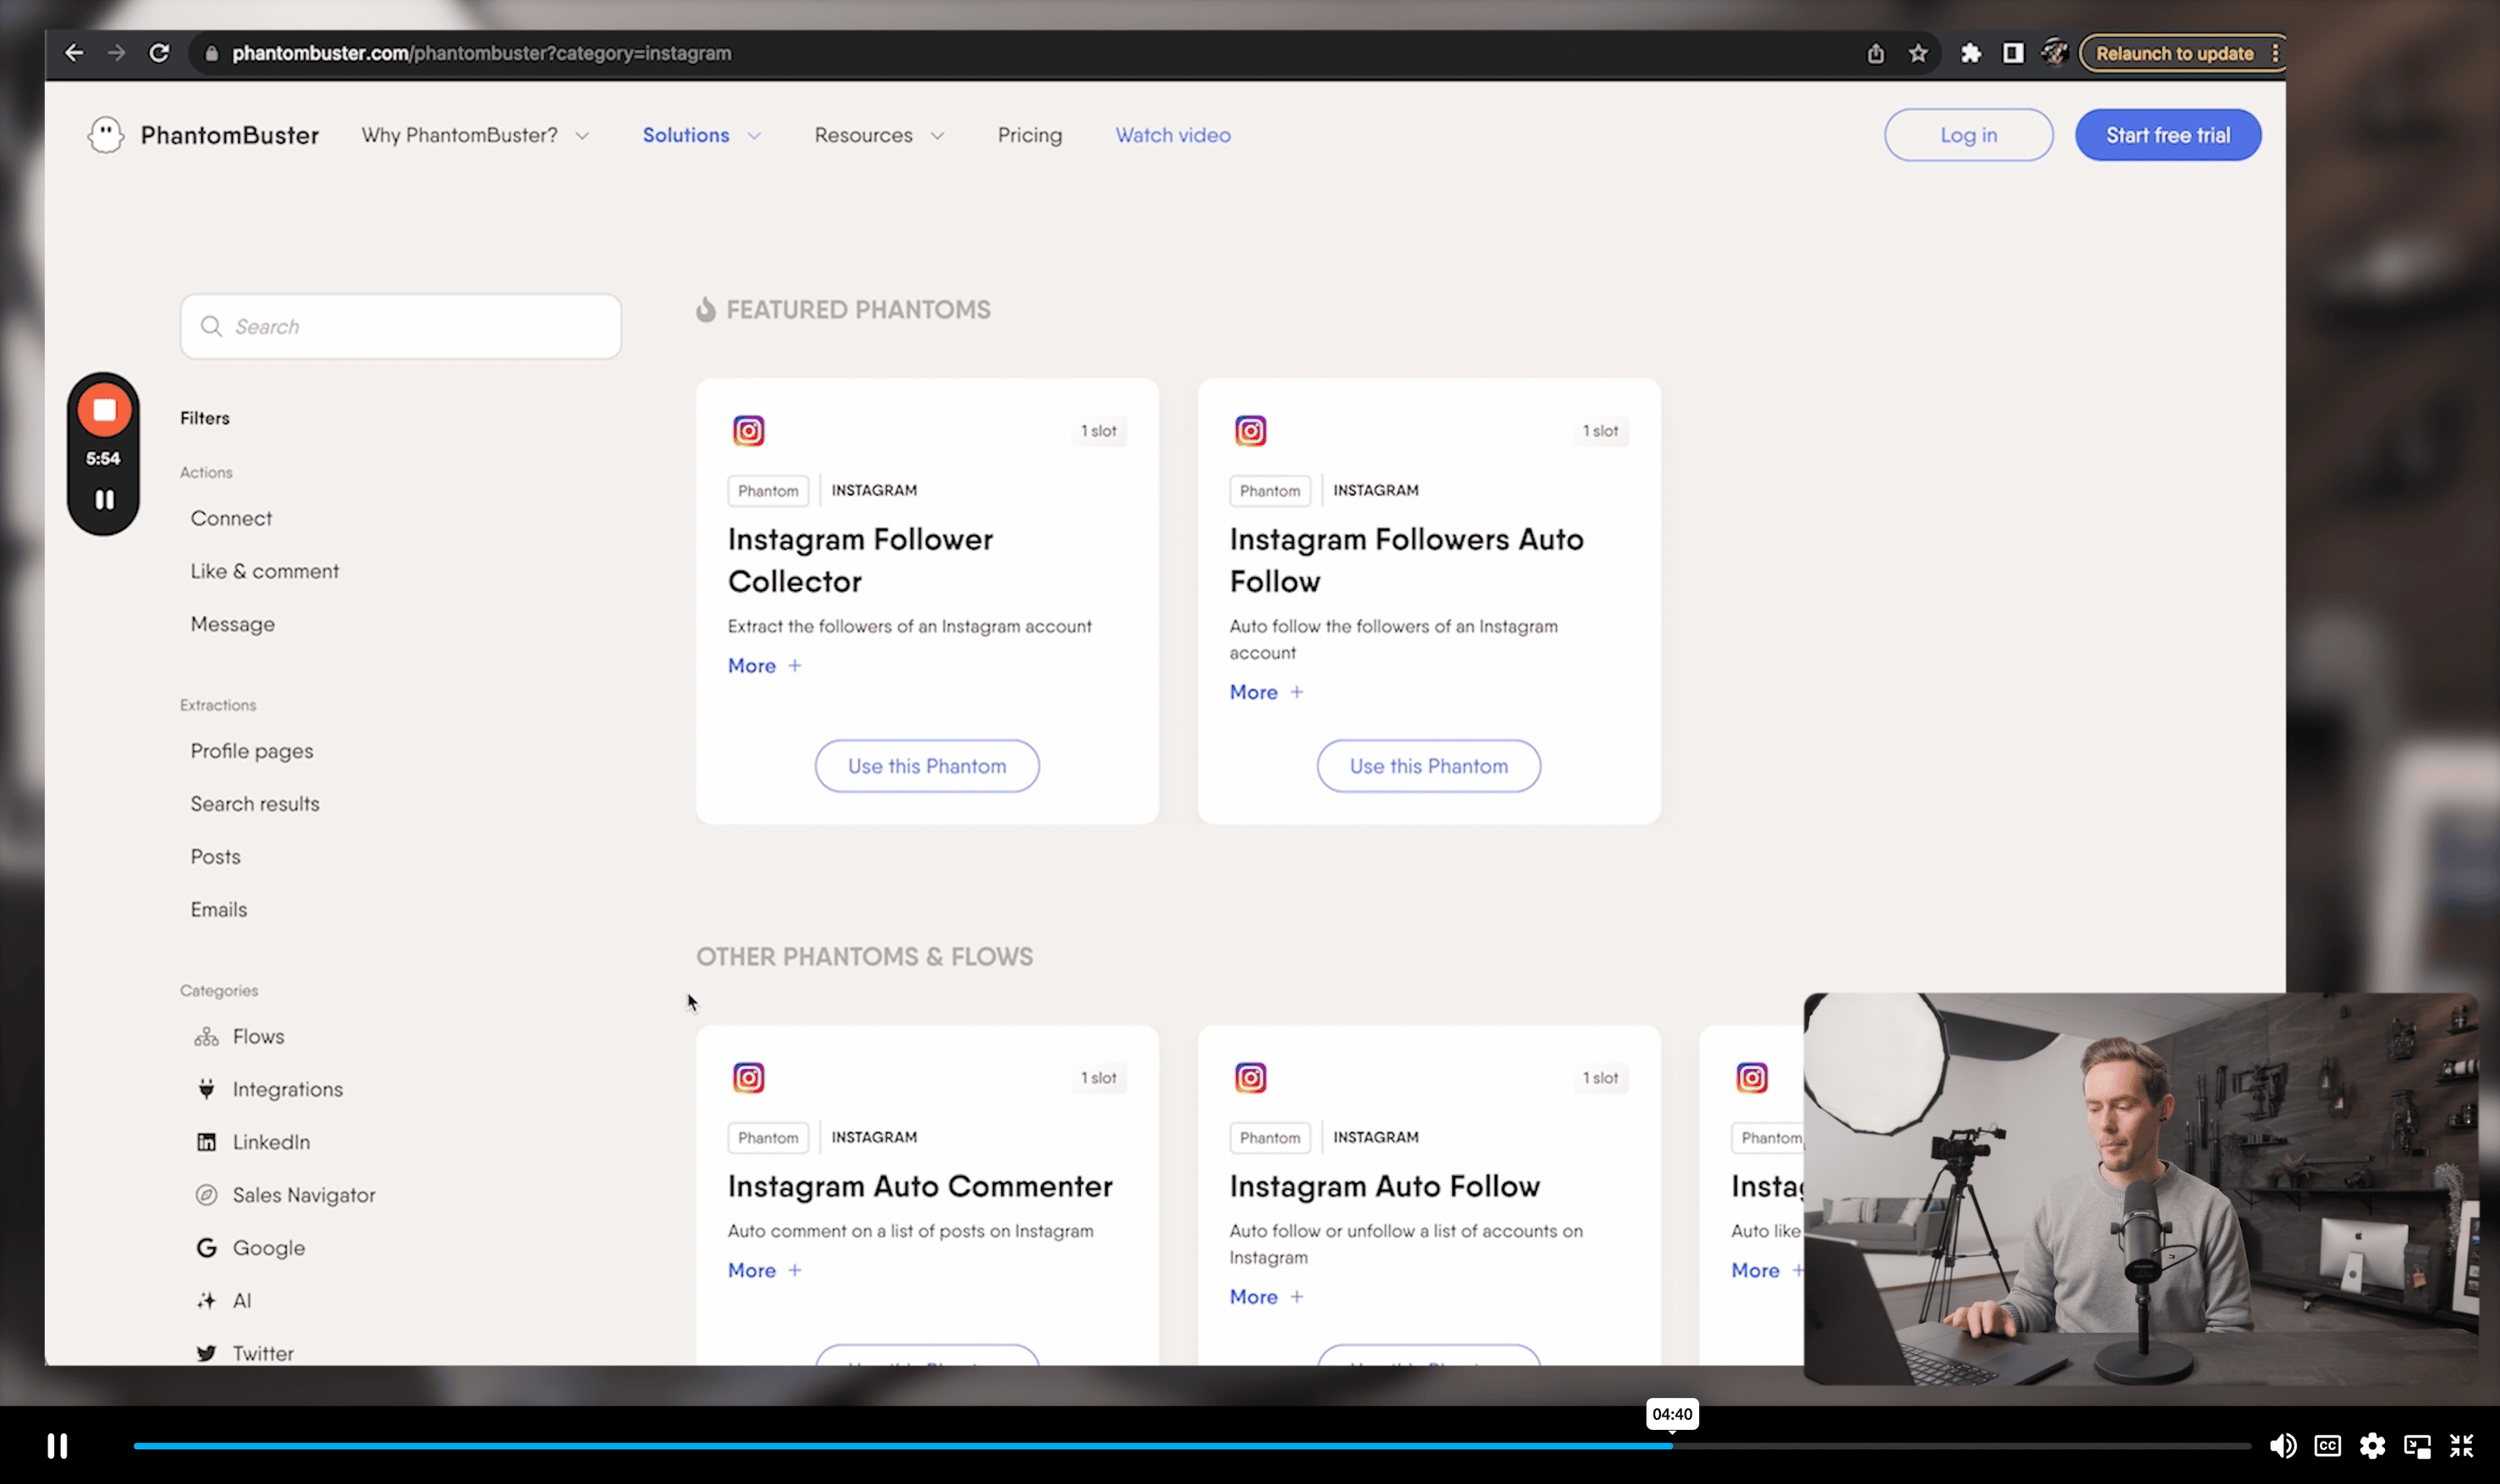Use the Instagram Followers Auto Follow Phantom
This screenshot has width=2500, height=1484.
click(x=1428, y=766)
